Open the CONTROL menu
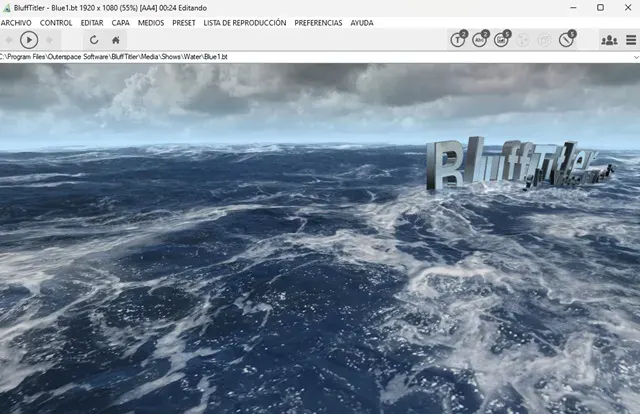 56,23
